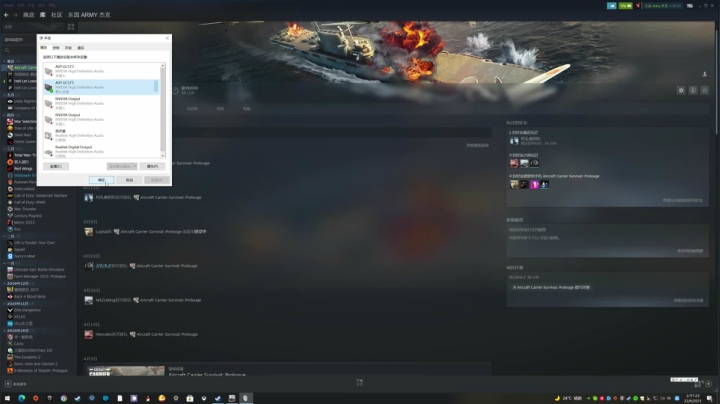The width and height of the screenshot is (720, 404).
Task: Click the Garry's Mod game icon in library
Action: tap(10, 256)
